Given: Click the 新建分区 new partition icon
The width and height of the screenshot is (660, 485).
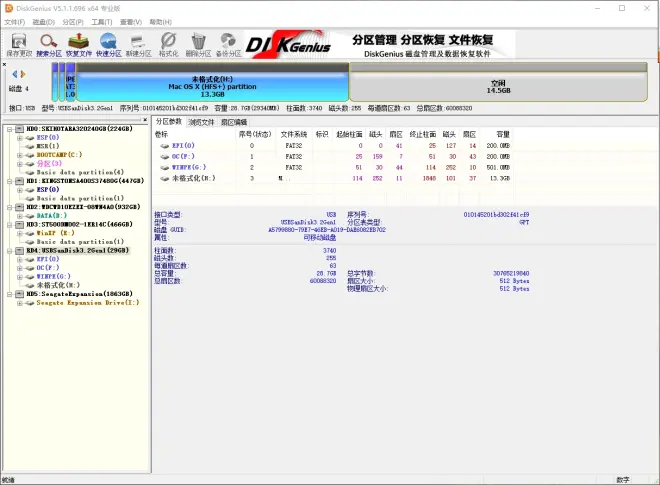Looking at the screenshot, I should point(138,45).
